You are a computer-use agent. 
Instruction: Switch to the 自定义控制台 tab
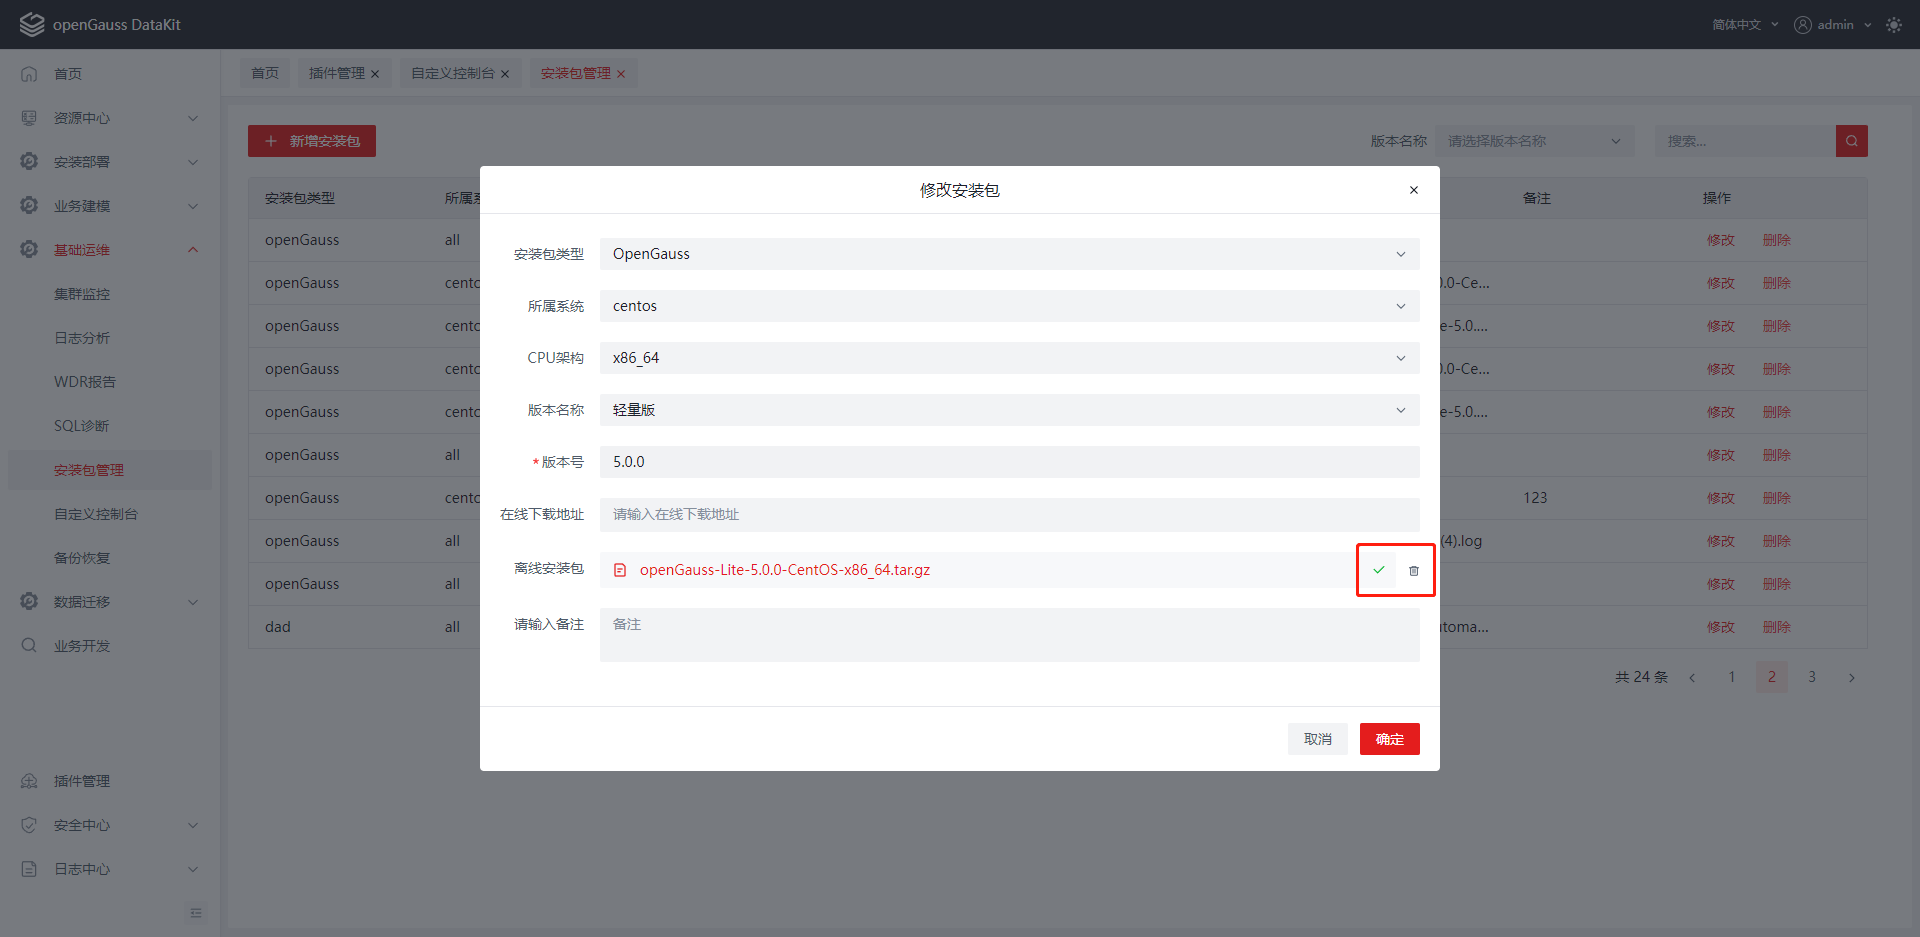click(x=452, y=74)
